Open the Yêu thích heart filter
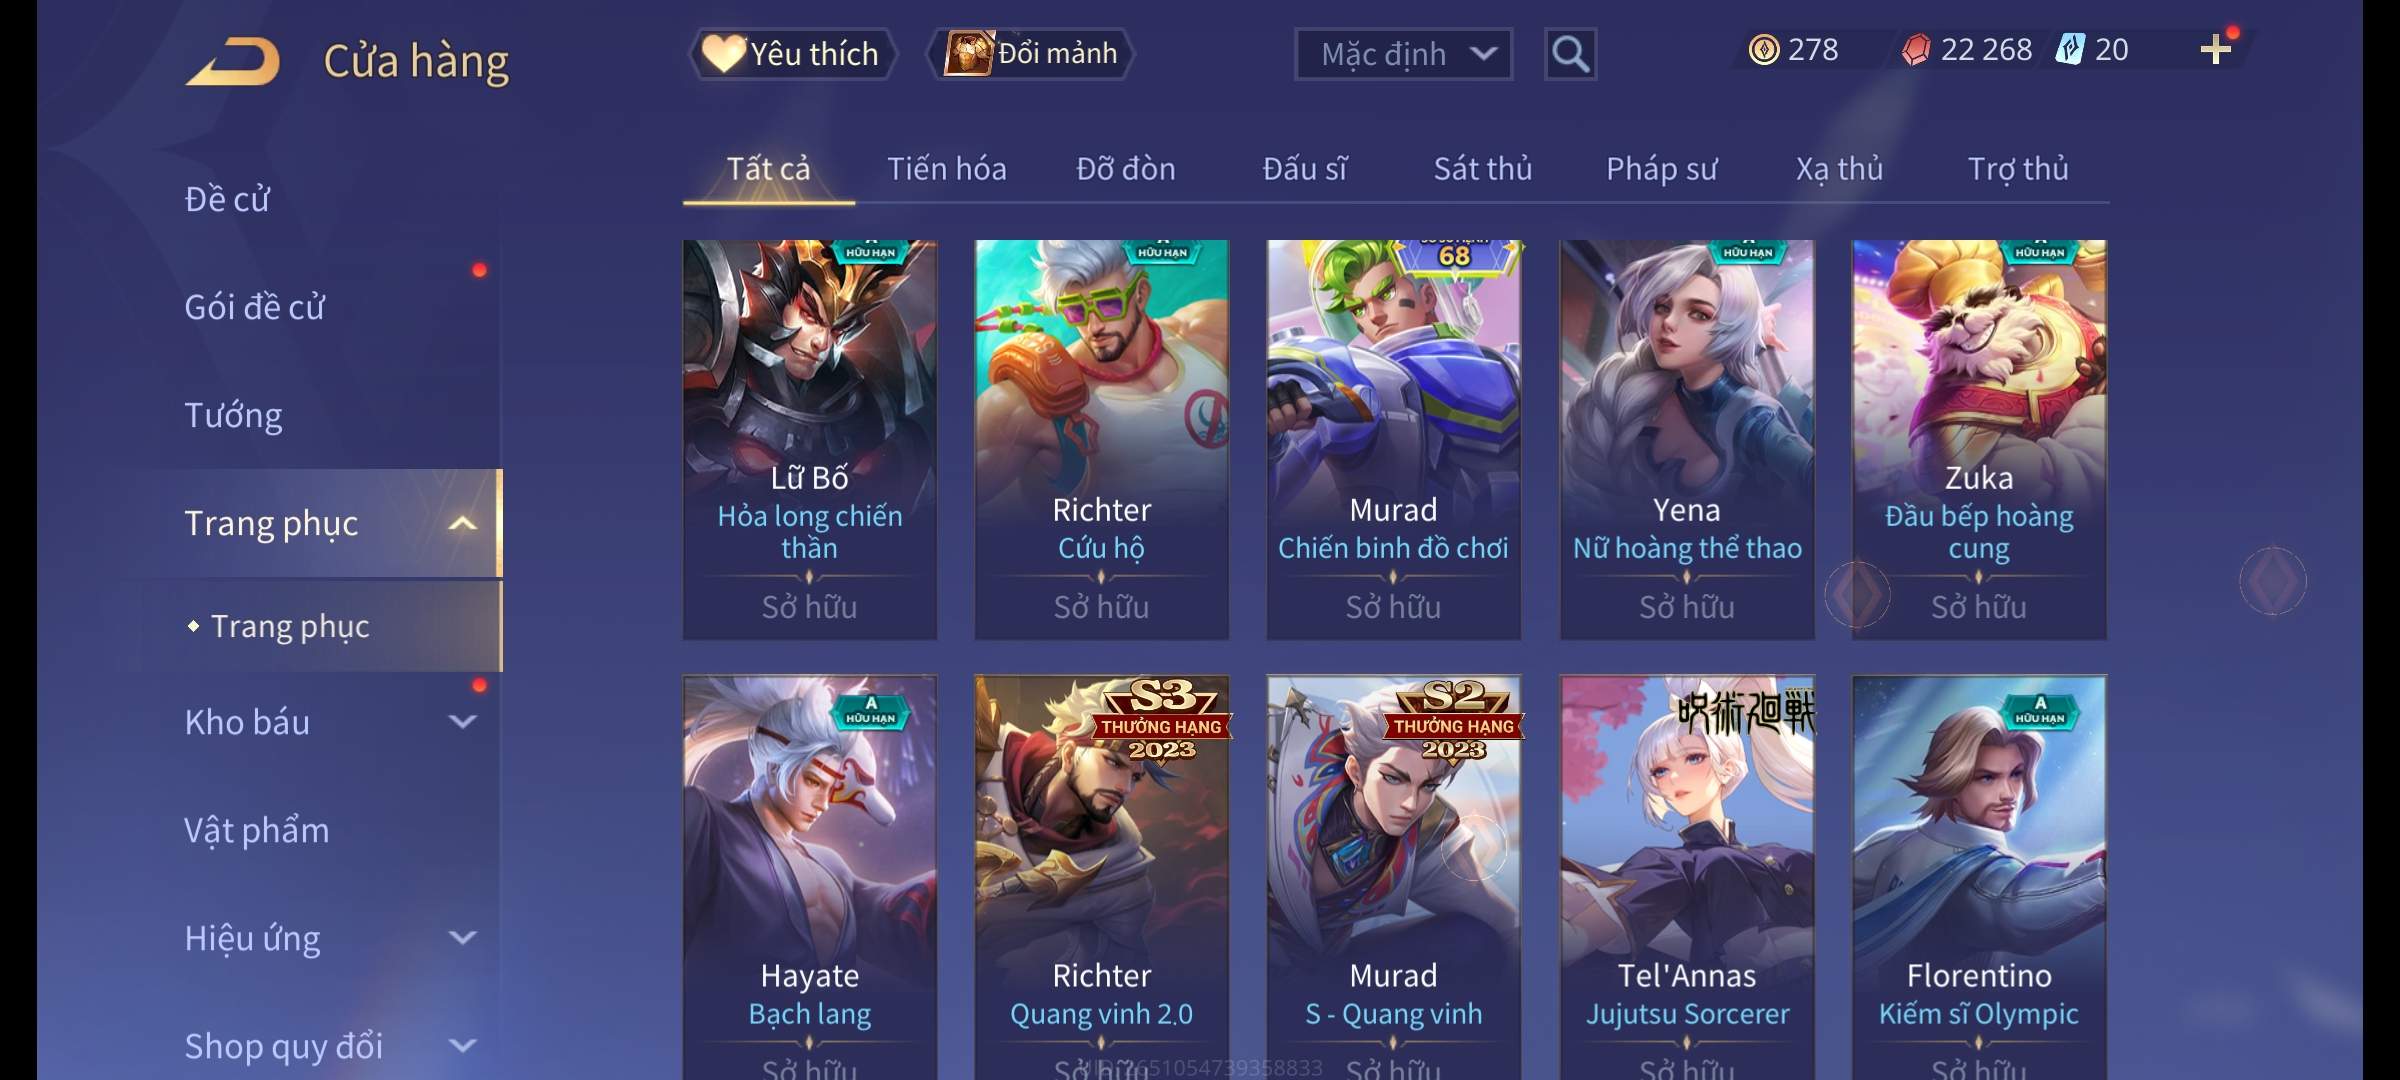Screen dimensions: 2400x1080 tap(792, 53)
